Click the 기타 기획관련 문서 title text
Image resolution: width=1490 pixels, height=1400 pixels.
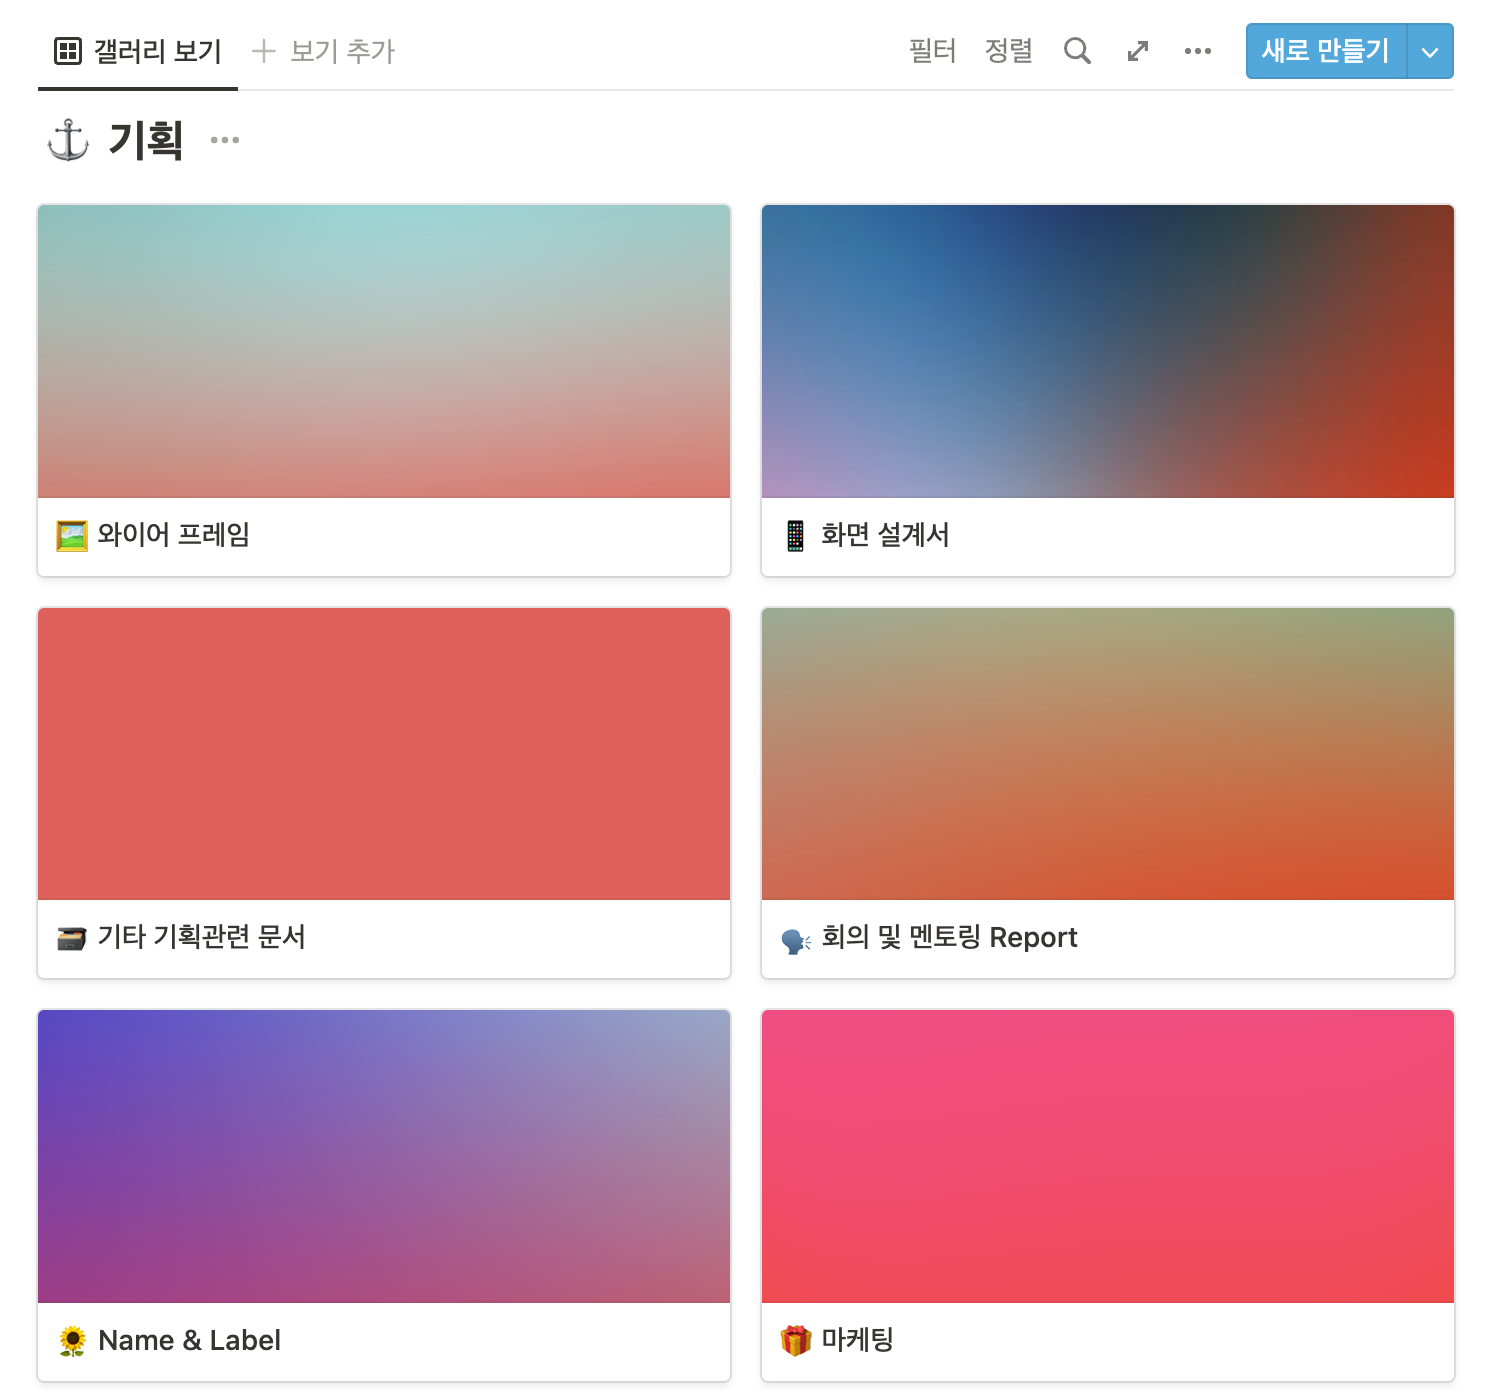tap(201, 937)
